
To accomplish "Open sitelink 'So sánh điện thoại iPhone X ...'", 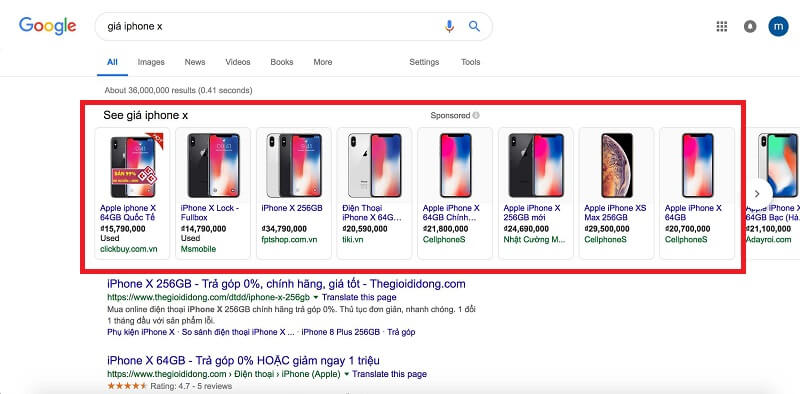I will pyautogui.click(x=237, y=332).
